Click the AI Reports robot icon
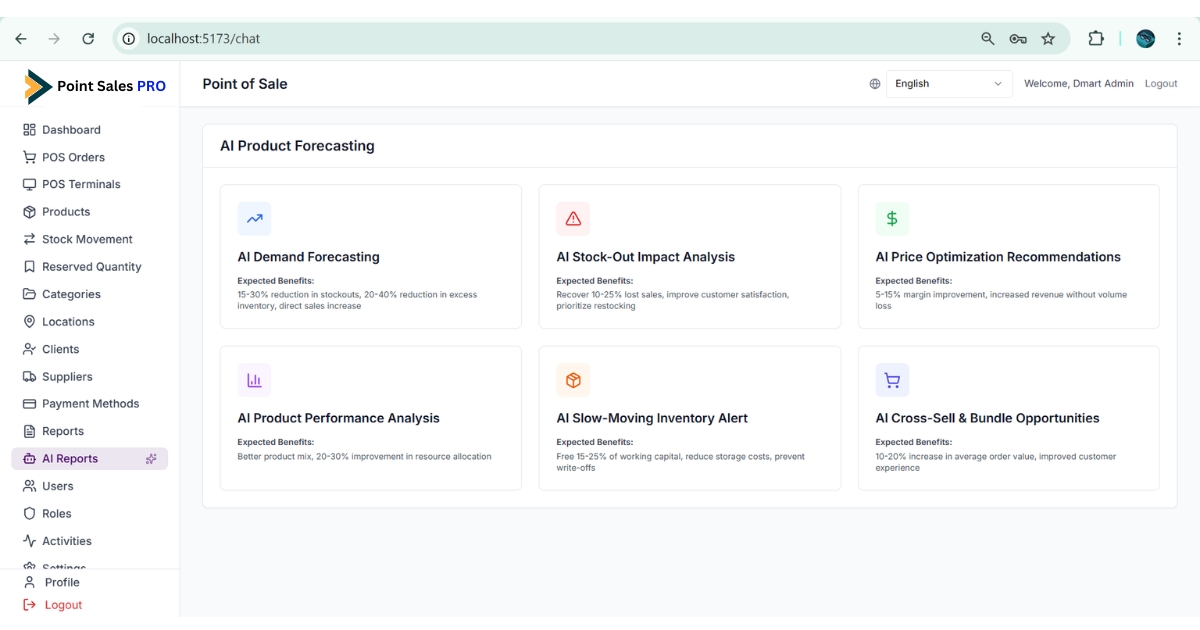The width and height of the screenshot is (1200, 630). point(29,459)
